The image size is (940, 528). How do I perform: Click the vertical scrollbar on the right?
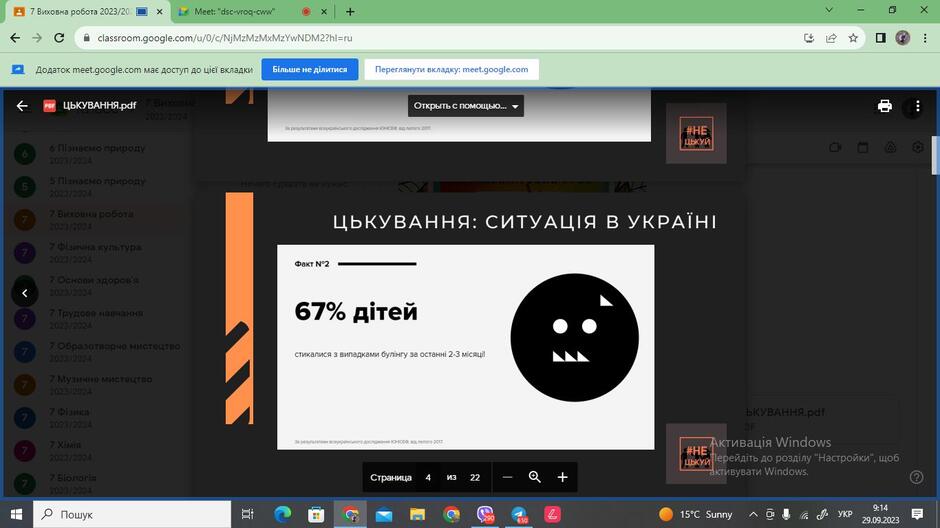click(935, 155)
